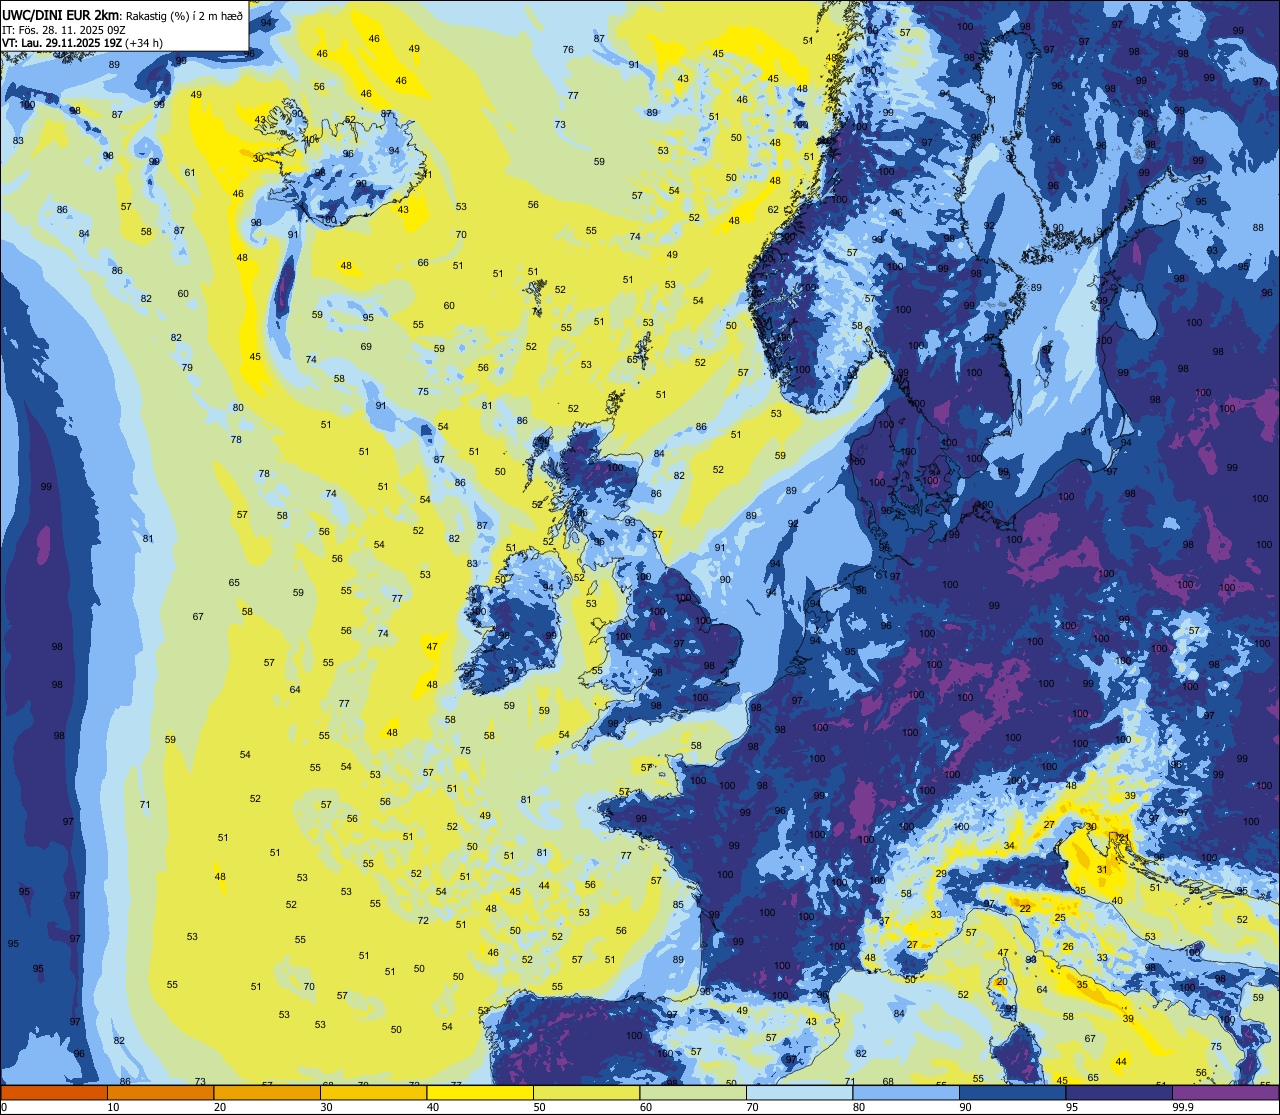Click the map value "26" in central Italy

[1068, 947]
